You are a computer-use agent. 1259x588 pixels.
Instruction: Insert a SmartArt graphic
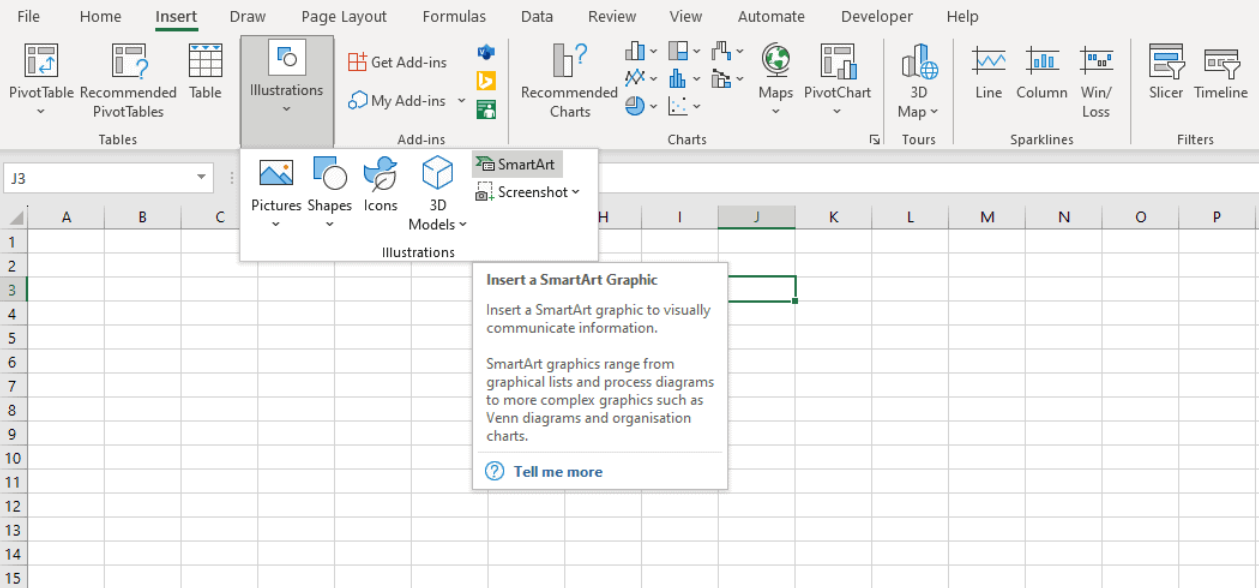(x=516, y=164)
